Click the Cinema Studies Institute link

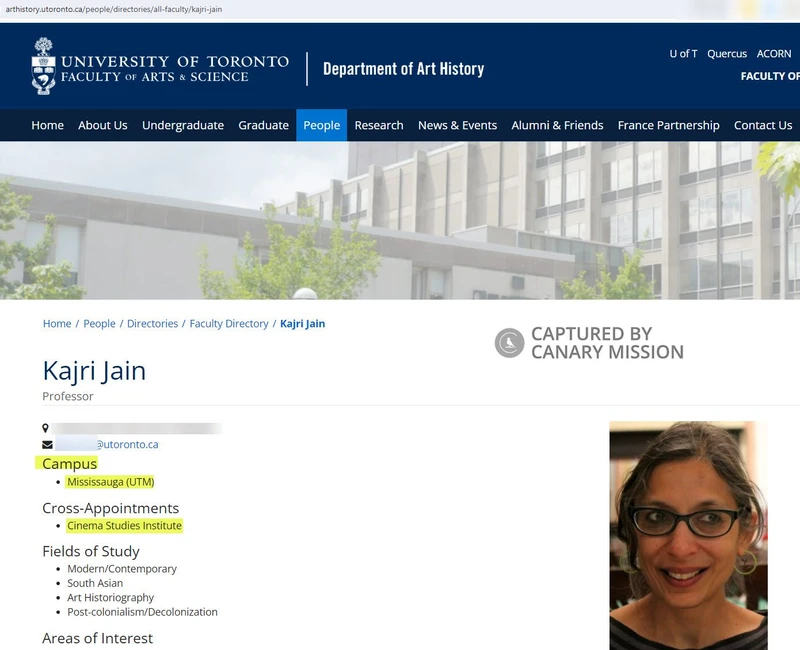pos(124,526)
